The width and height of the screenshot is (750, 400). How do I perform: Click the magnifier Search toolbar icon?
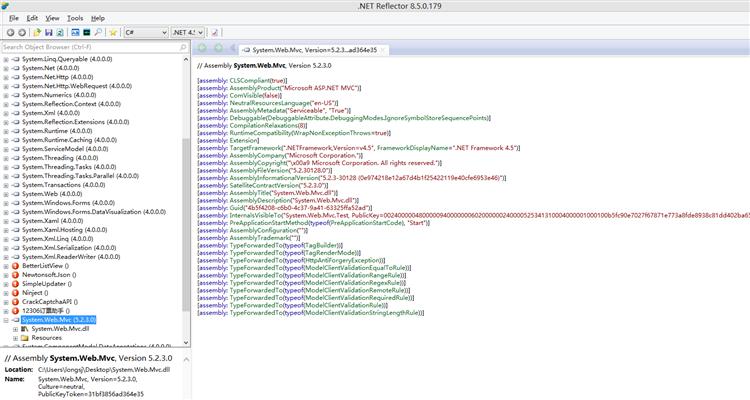[98, 32]
